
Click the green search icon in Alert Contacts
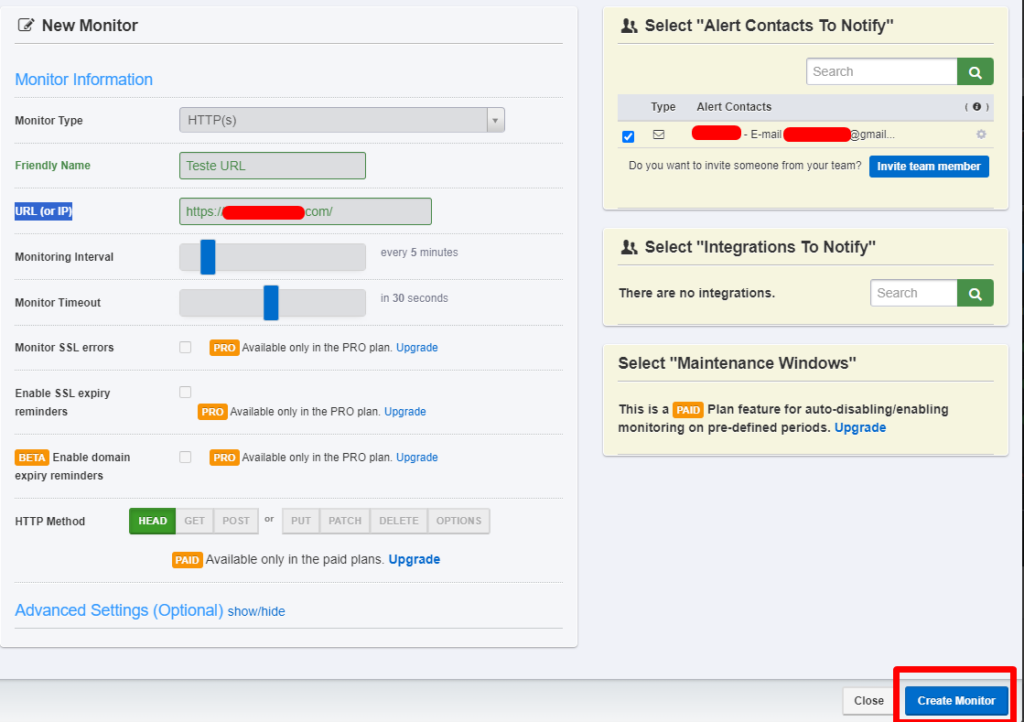coord(975,72)
